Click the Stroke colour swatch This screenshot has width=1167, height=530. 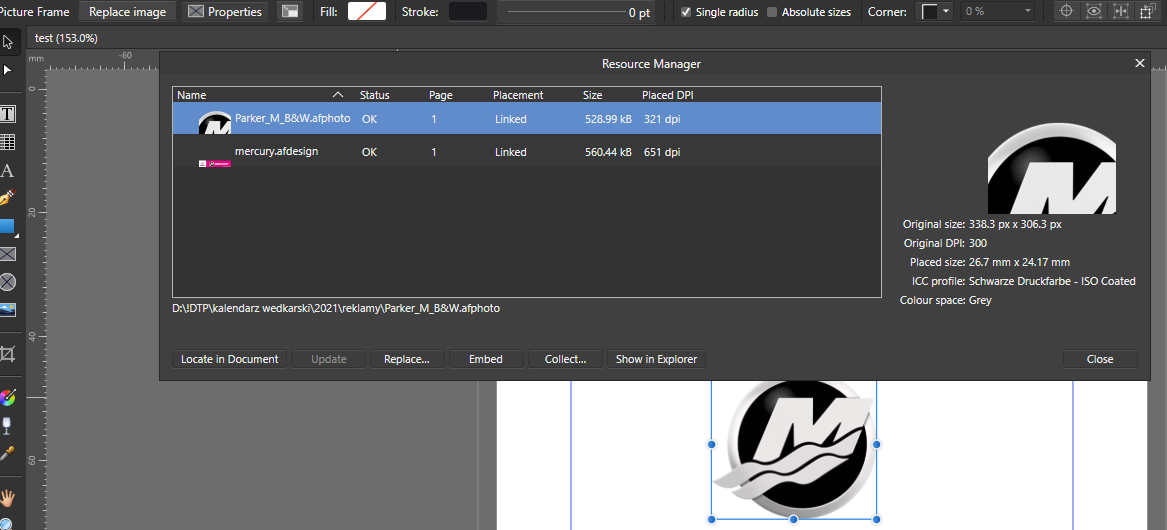point(468,12)
